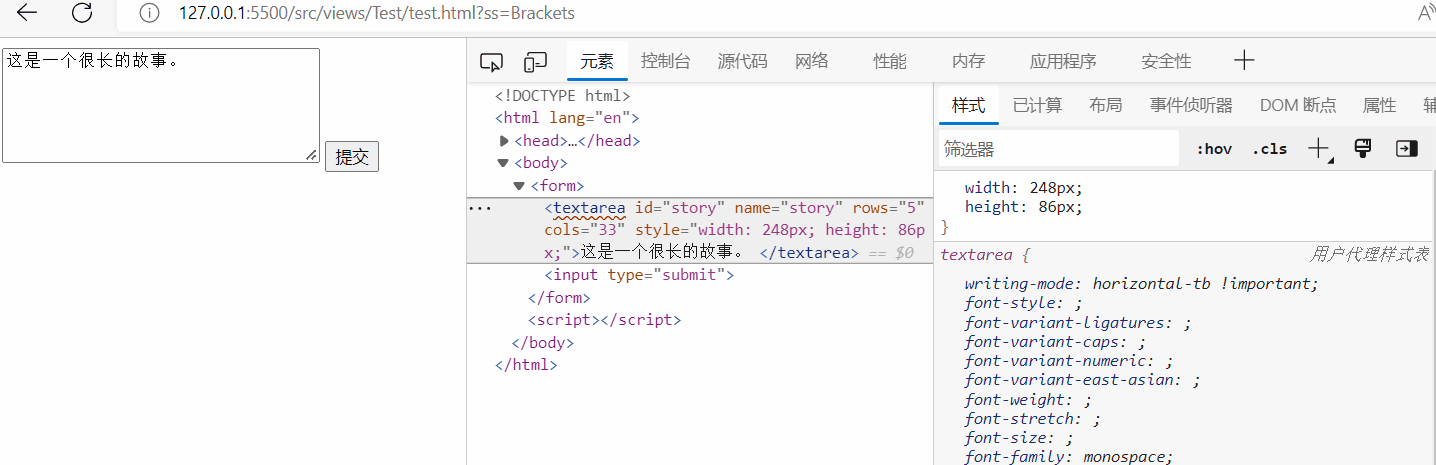Viewport: 1436px width, 465px height.
Task: Select the 样式 styles subtab
Action: (968, 105)
